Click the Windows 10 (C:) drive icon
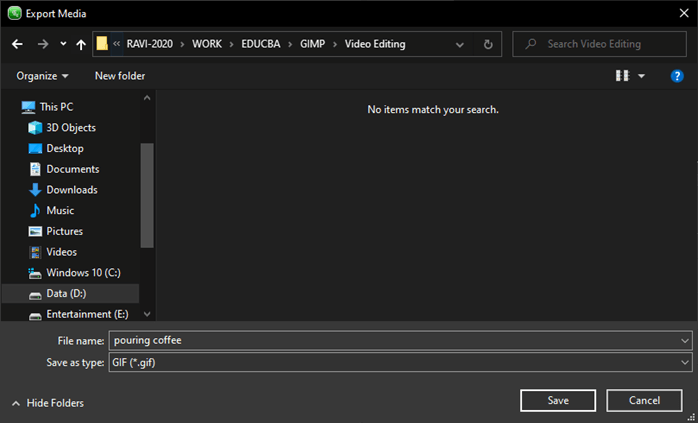The image size is (698, 423). tap(35, 273)
